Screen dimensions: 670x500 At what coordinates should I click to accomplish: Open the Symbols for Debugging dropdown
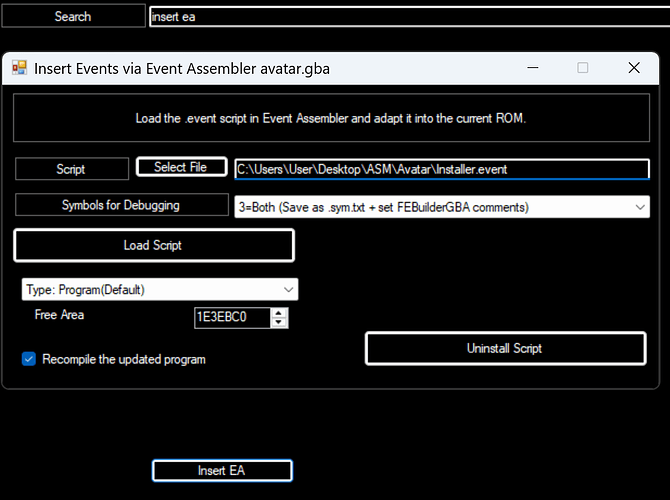pyautogui.click(x=640, y=207)
